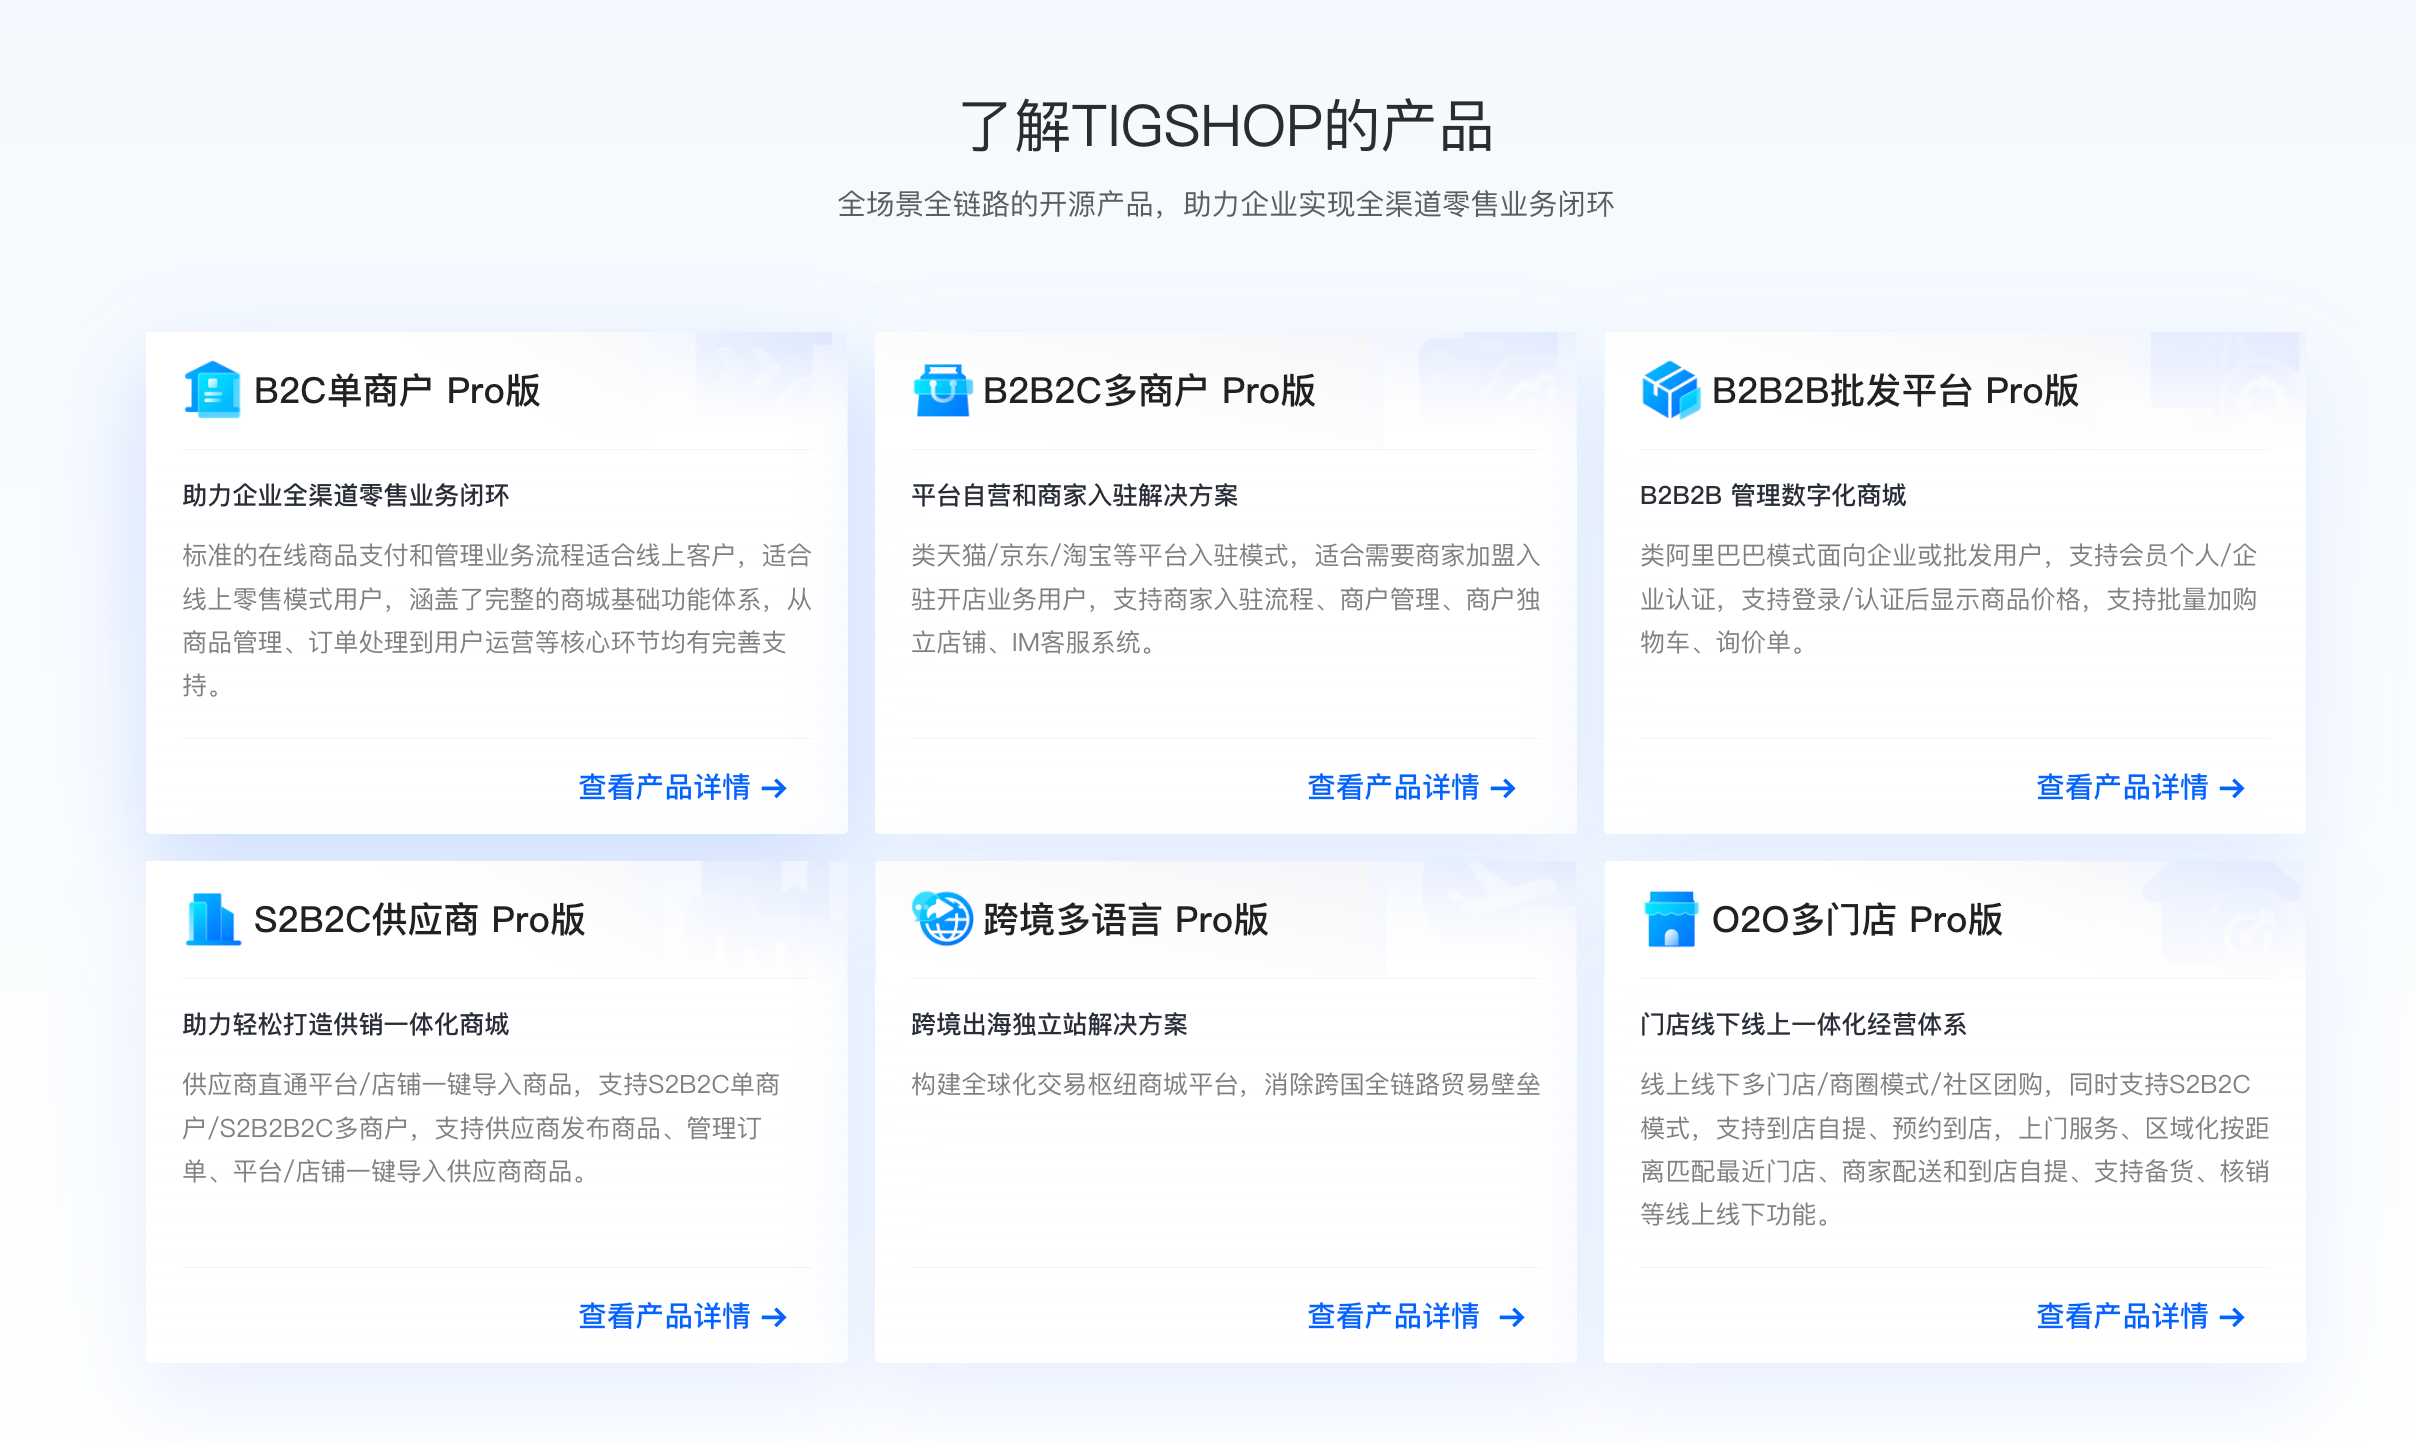Click subtitle 助力企业全渠道零售业务闭环 in B2C card
This screenshot has width=2416, height=1442.
346,495
